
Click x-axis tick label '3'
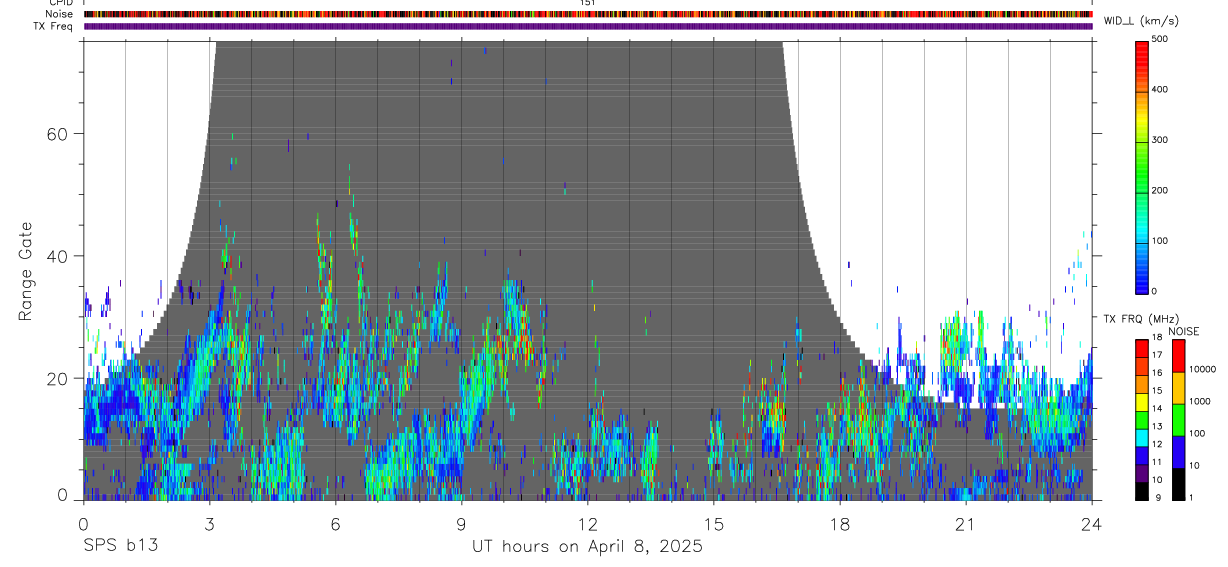[x=209, y=524]
